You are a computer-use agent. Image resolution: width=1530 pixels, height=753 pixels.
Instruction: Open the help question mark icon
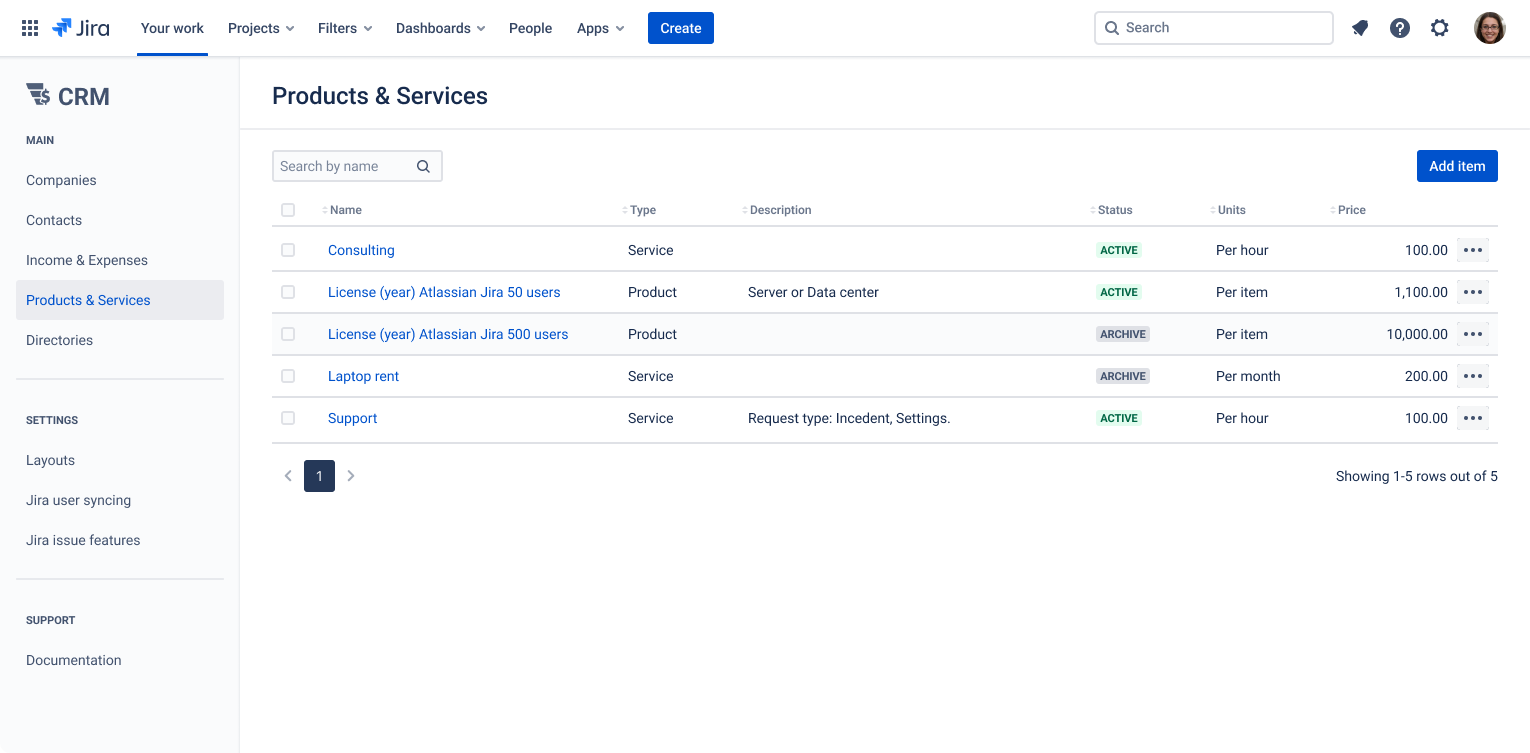pyautogui.click(x=1400, y=28)
